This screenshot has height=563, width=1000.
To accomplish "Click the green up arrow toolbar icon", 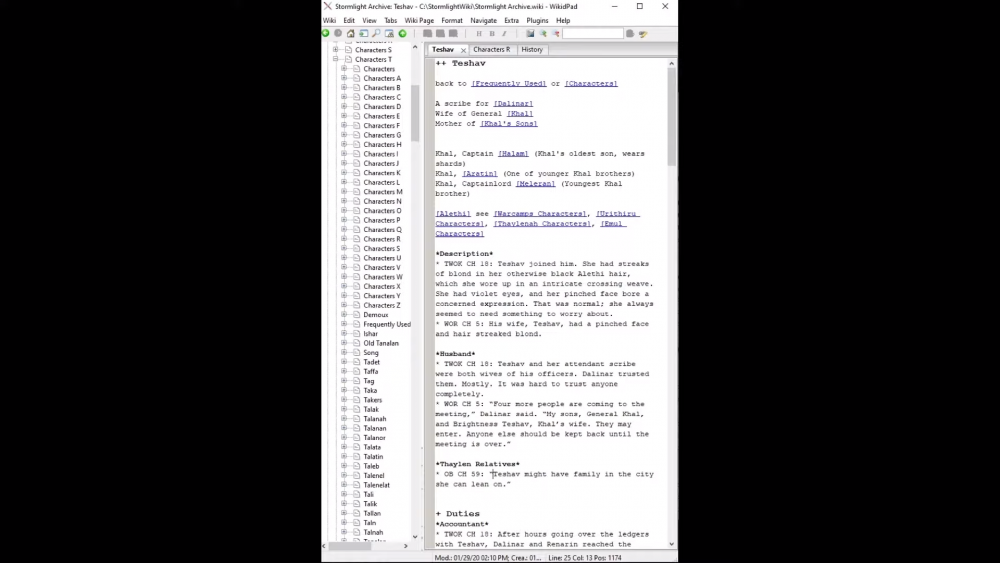I will point(402,33).
